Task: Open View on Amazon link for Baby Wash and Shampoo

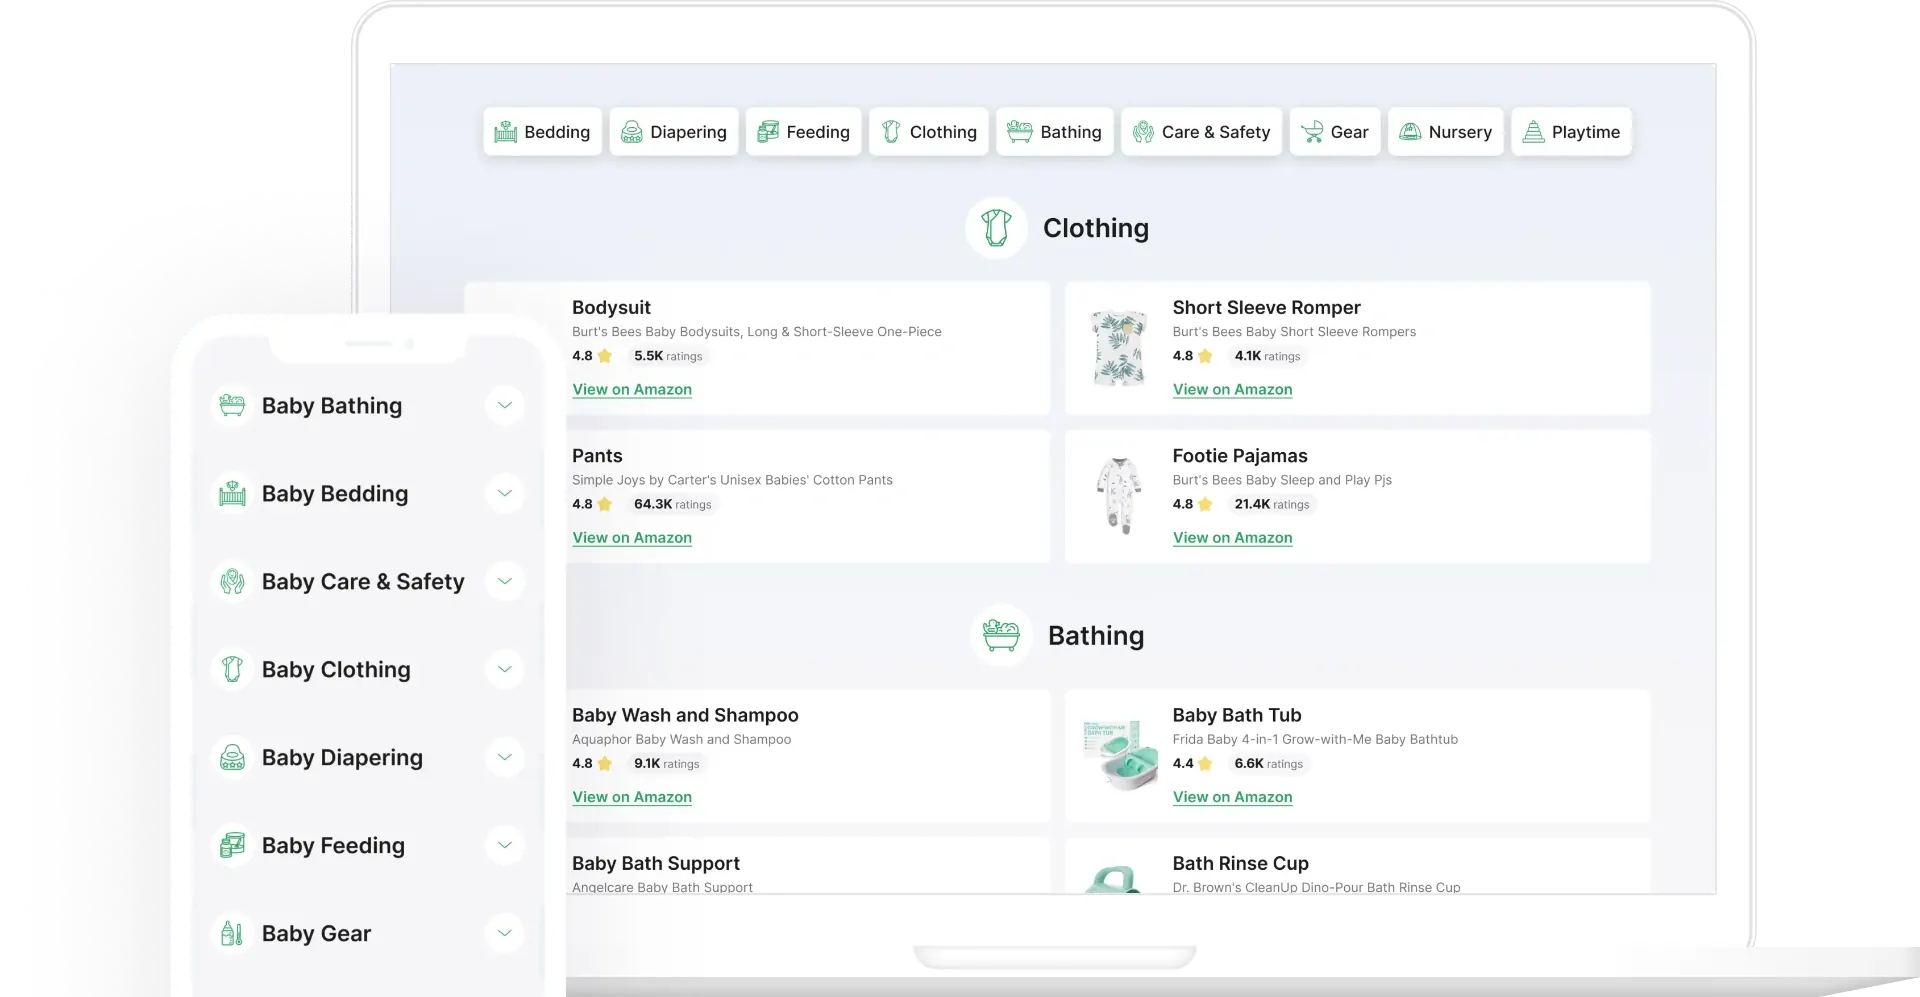Action: 632,797
